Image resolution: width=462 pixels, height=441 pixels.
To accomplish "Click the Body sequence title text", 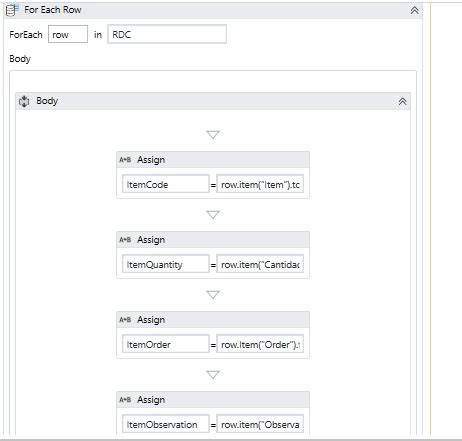I will click(x=47, y=101).
